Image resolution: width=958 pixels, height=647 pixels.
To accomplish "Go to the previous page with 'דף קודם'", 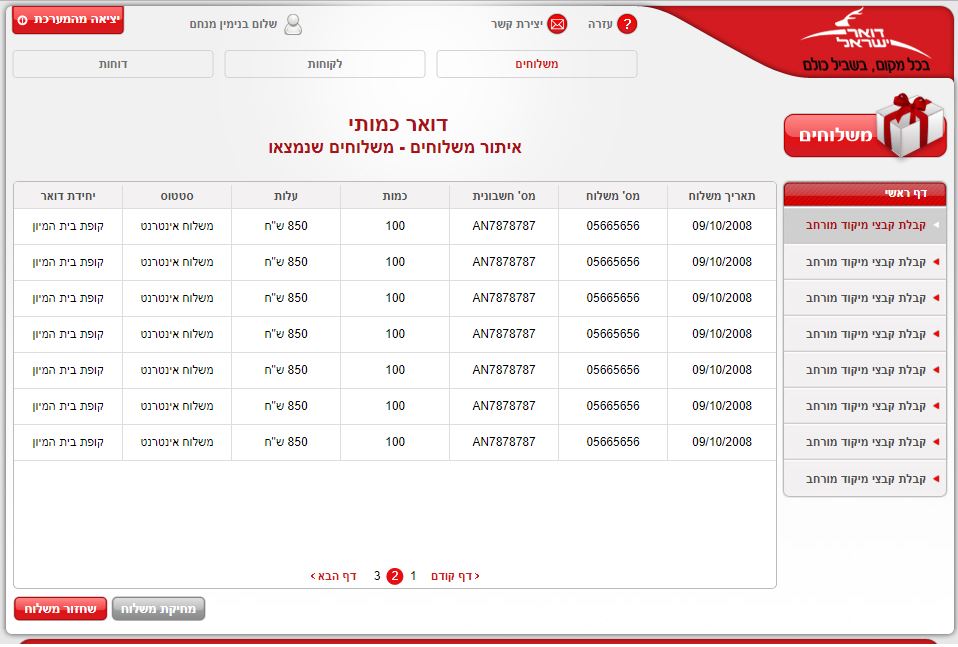I will pyautogui.click(x=455, y=576).
